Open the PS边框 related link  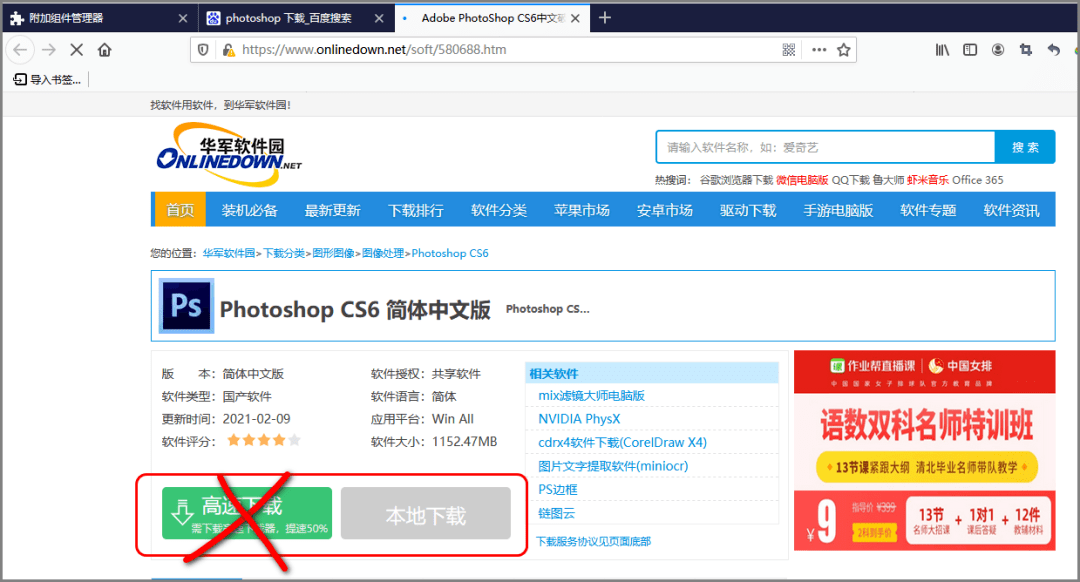558,489
